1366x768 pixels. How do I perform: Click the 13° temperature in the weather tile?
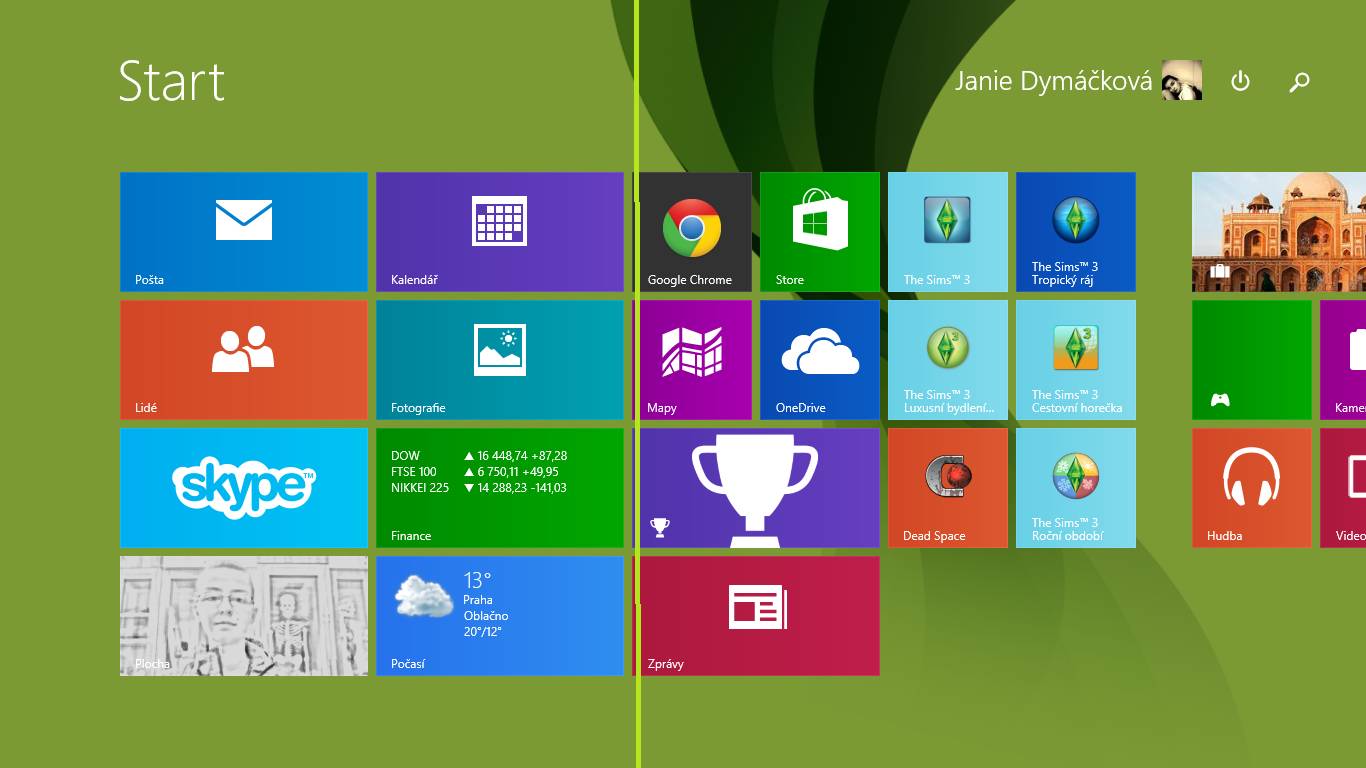pyautogui.click(x=477, y=580)
